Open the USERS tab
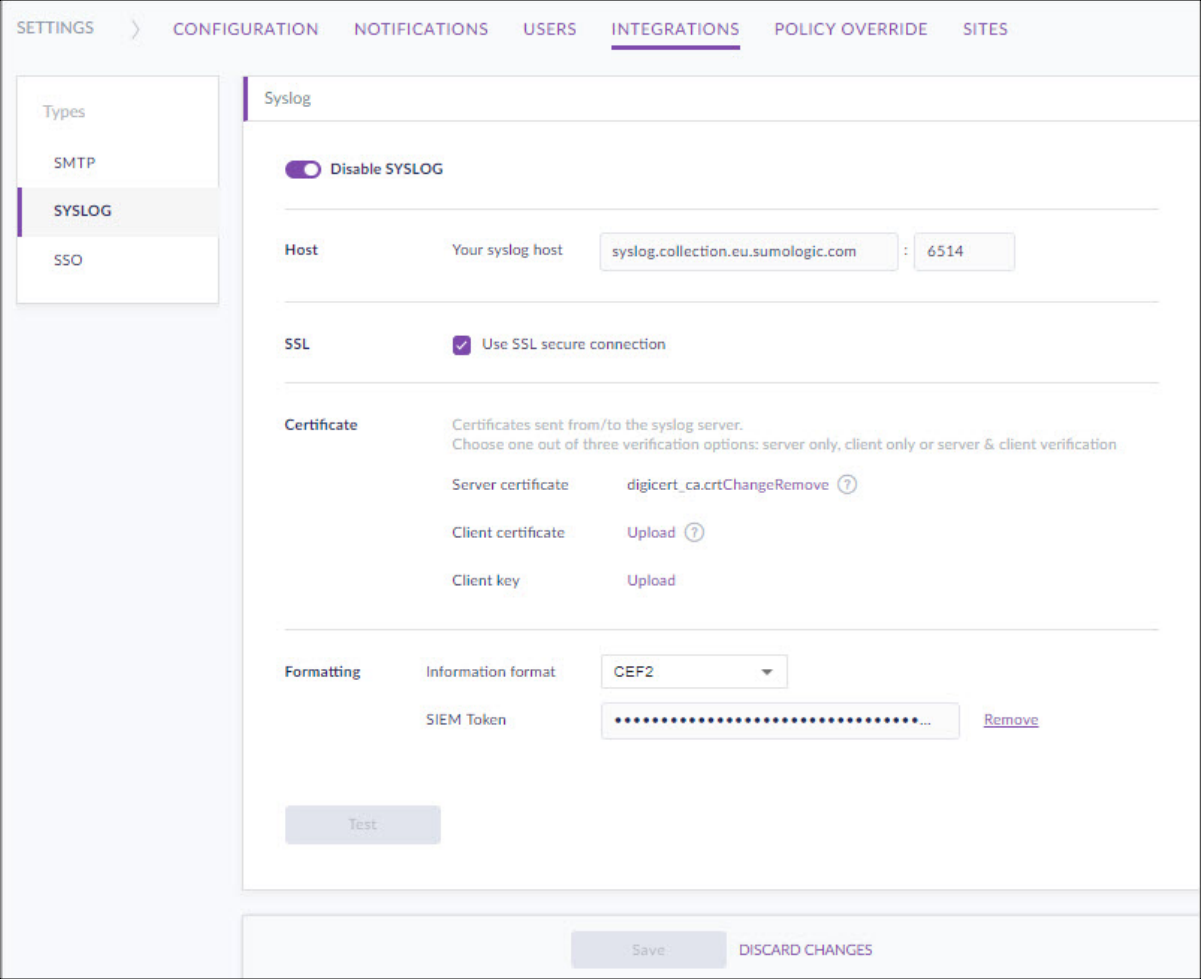1201x979 pixels. 549,29
